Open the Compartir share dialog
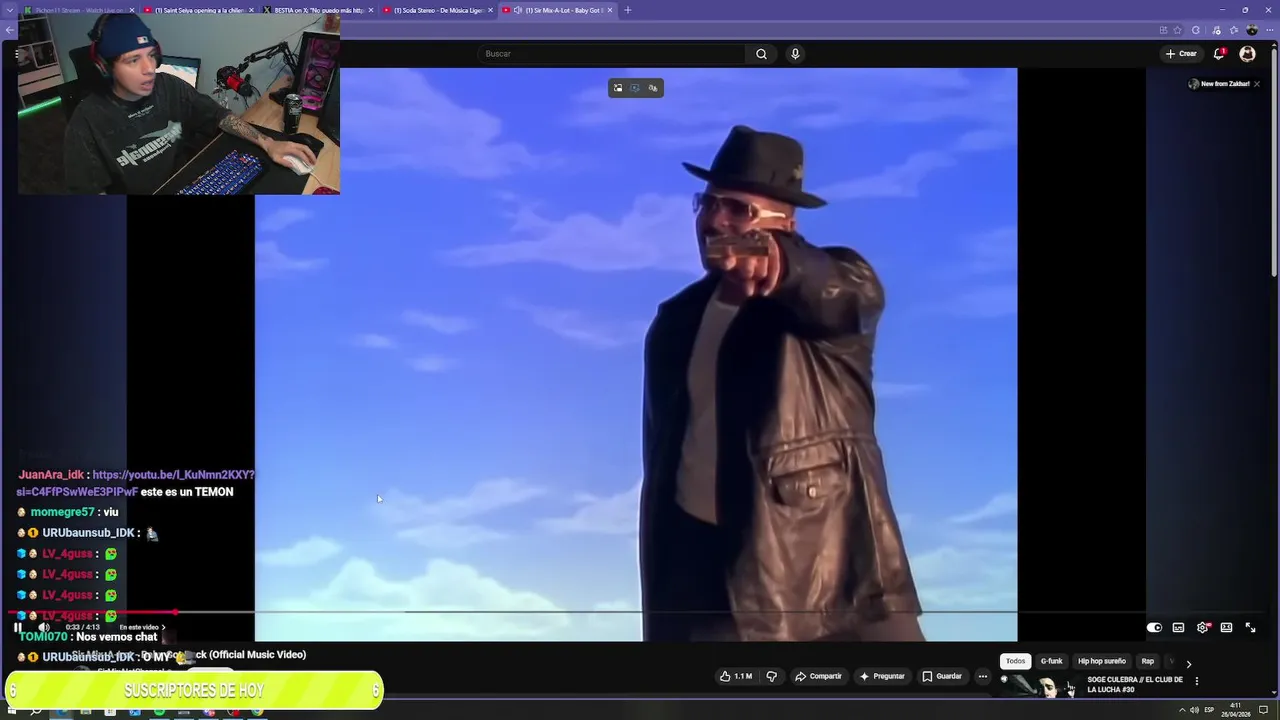 (818, 676)
